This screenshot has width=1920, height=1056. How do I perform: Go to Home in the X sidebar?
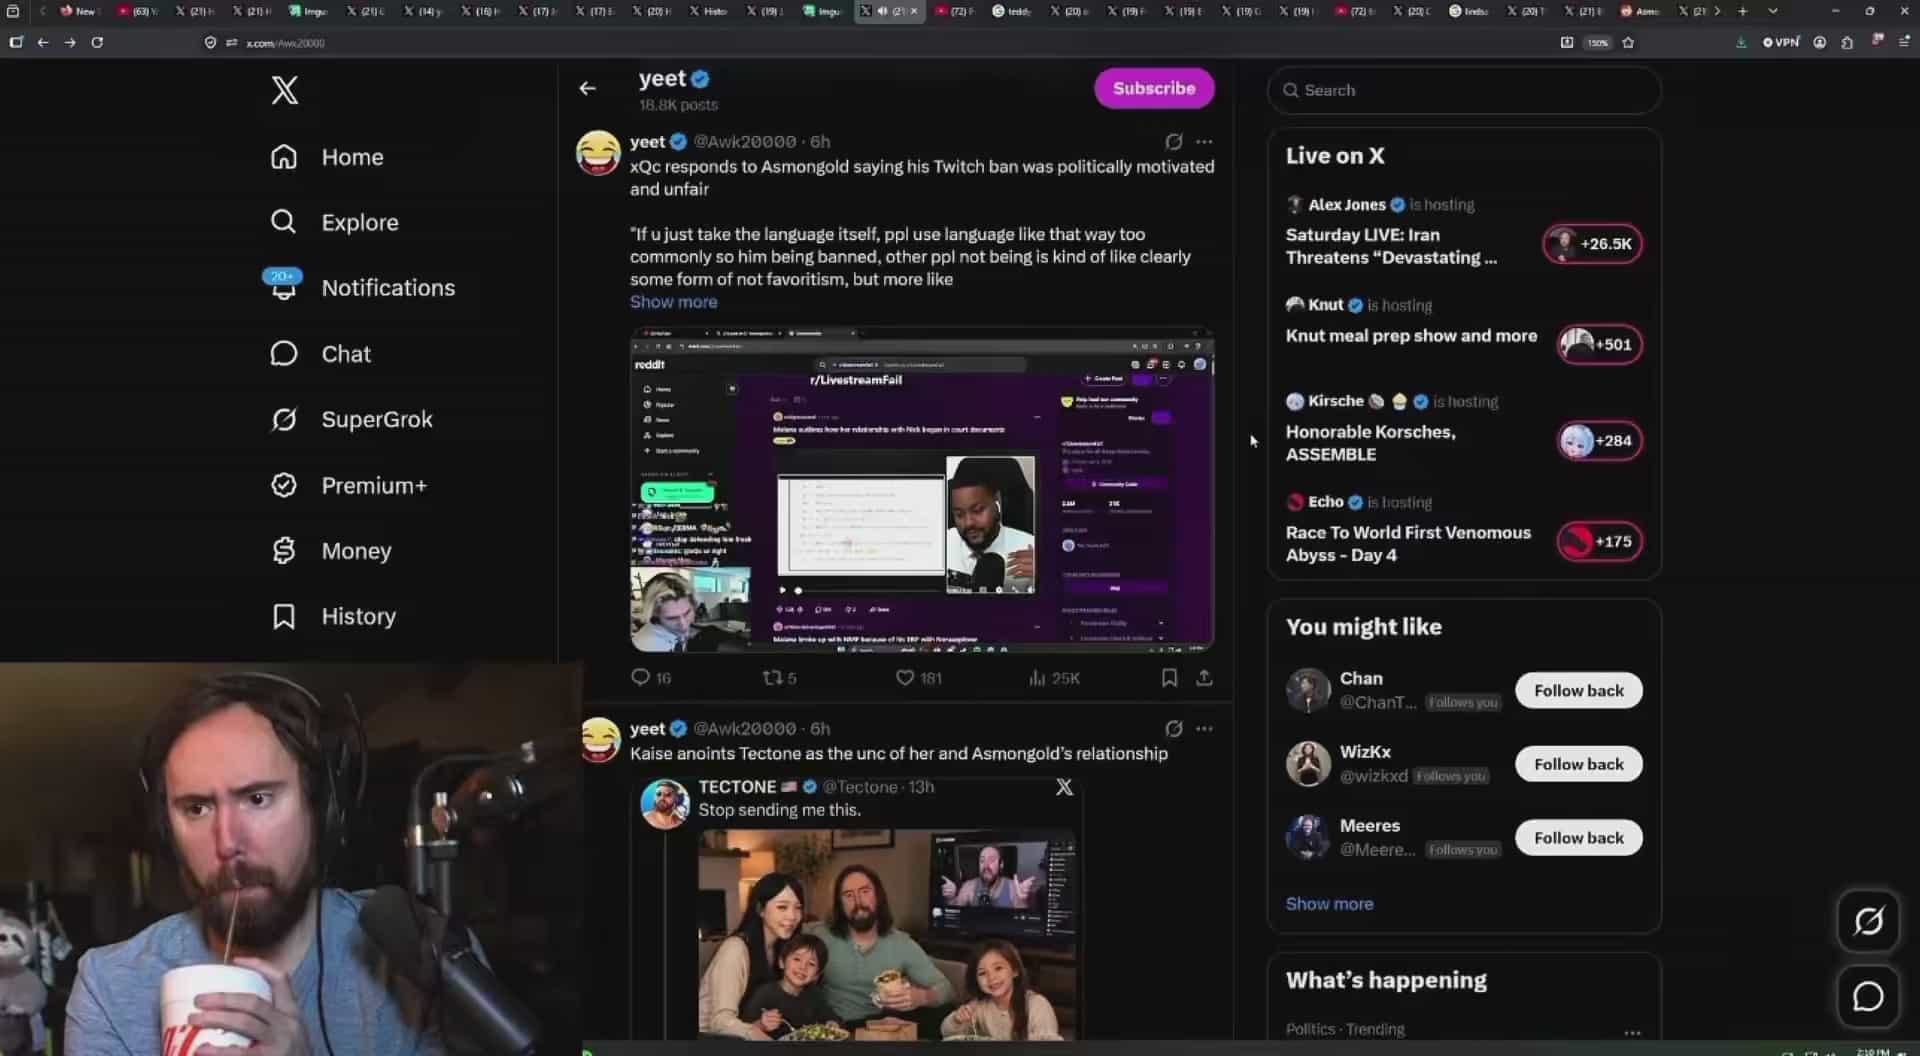click(x=327, y=157)
